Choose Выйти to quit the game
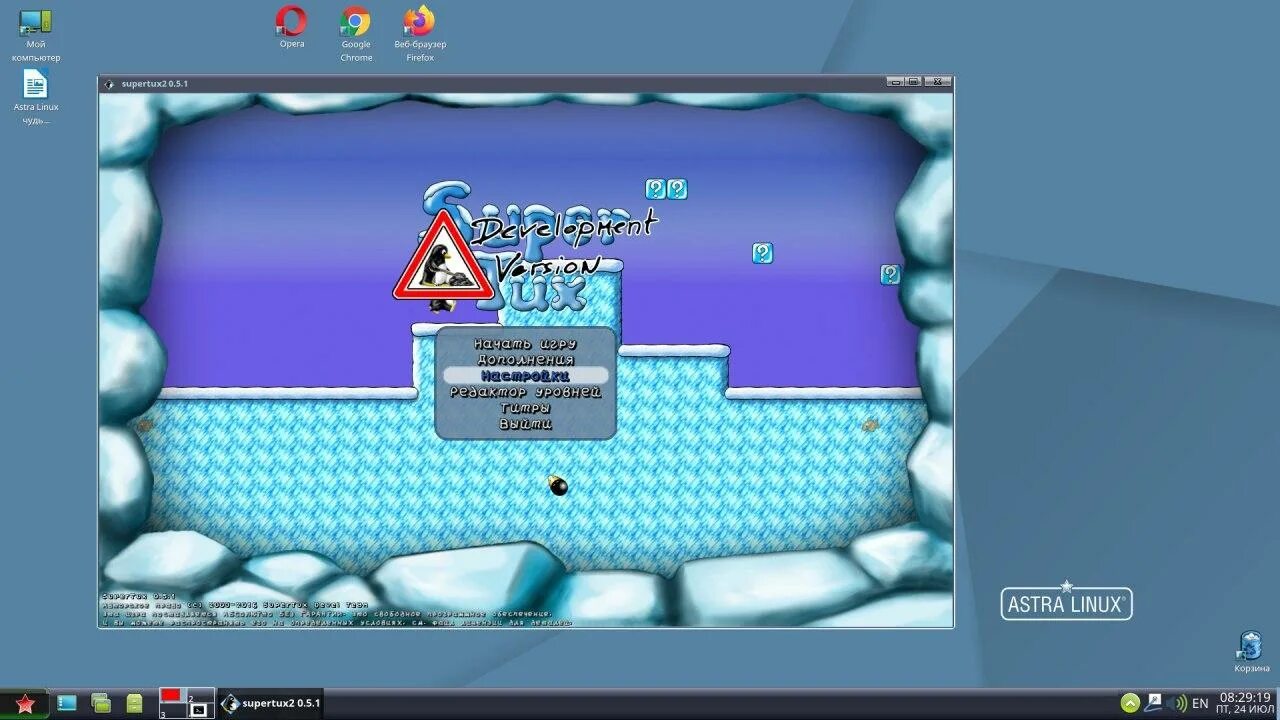1280x720 pixels. [x=525, y=423]
